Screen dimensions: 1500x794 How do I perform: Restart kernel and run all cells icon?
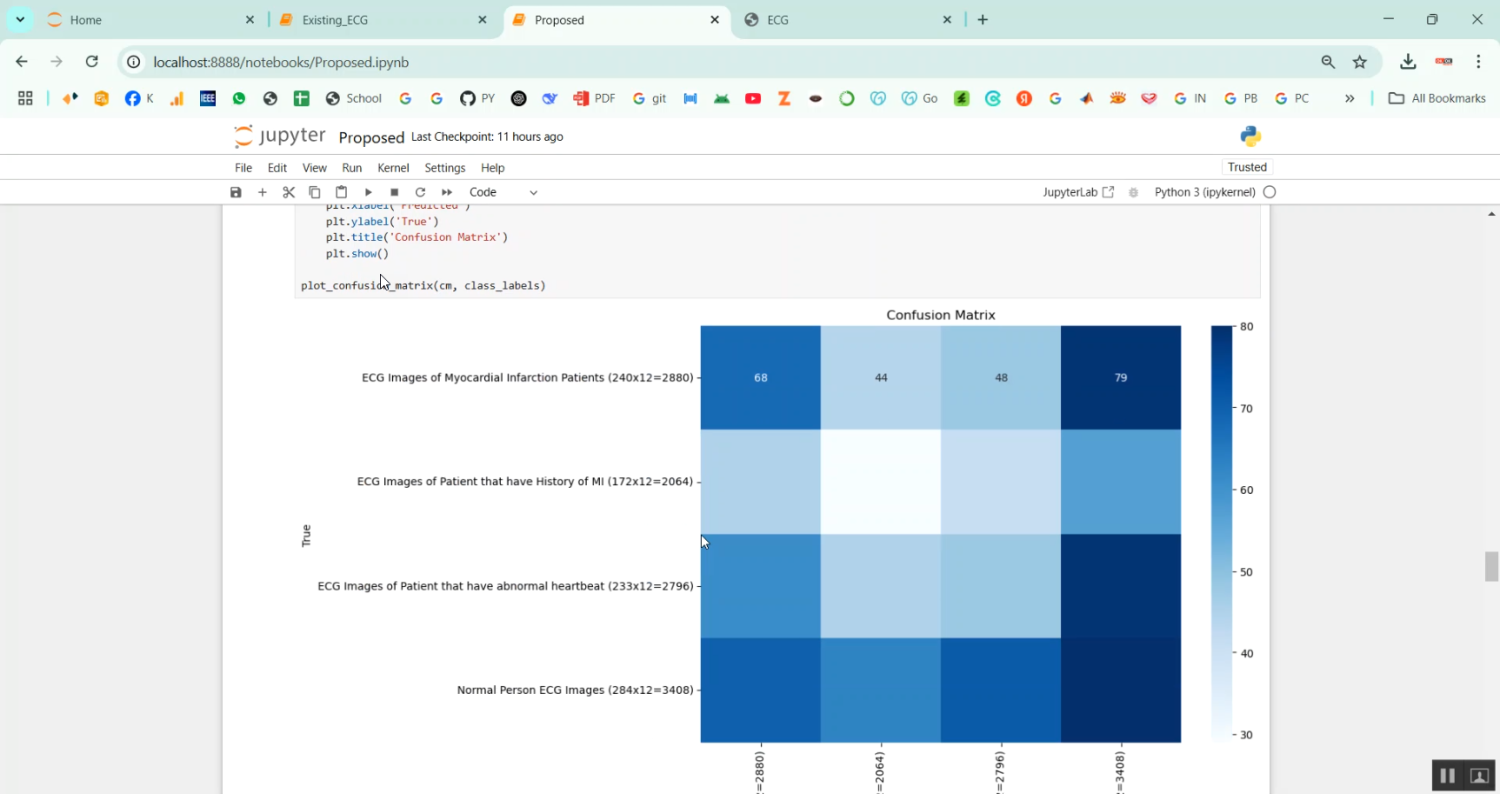446,191
